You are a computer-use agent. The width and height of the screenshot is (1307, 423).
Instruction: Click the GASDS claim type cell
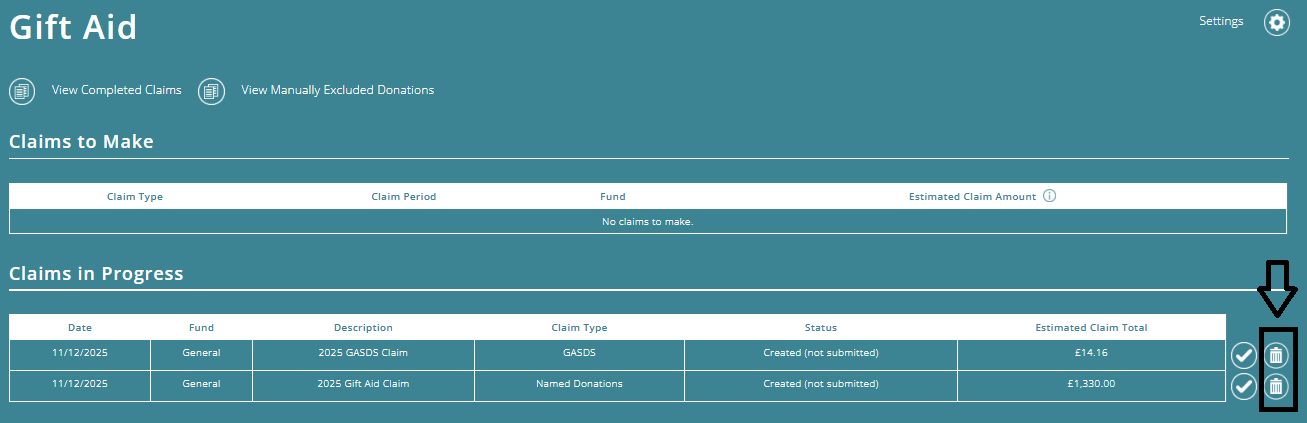coord(579,353)
